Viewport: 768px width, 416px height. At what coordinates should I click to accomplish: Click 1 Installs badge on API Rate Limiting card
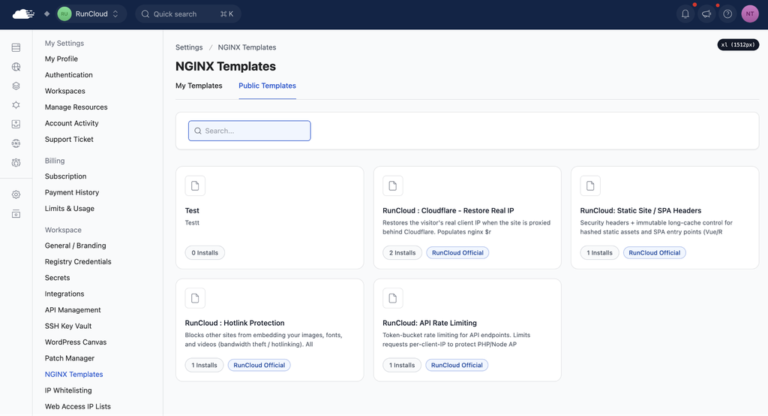pyautogui.click(x=402, y=365)
